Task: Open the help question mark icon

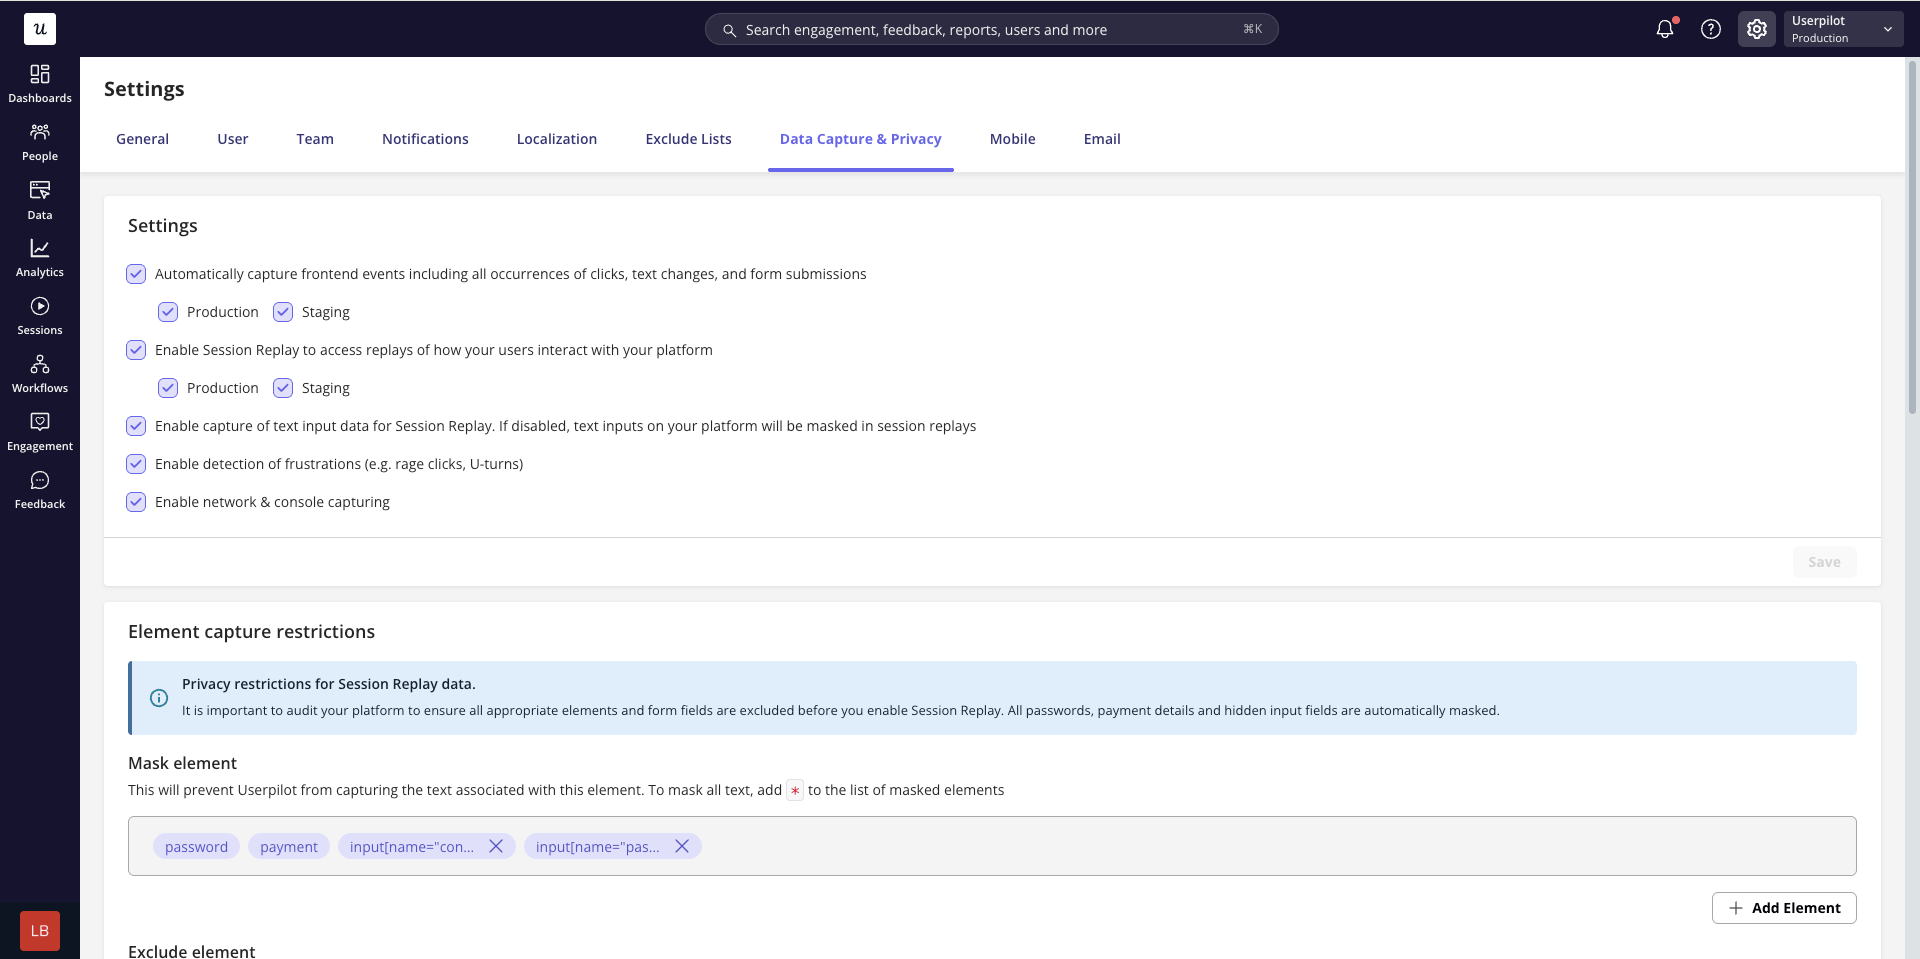Action: [x=1711, y=29]
